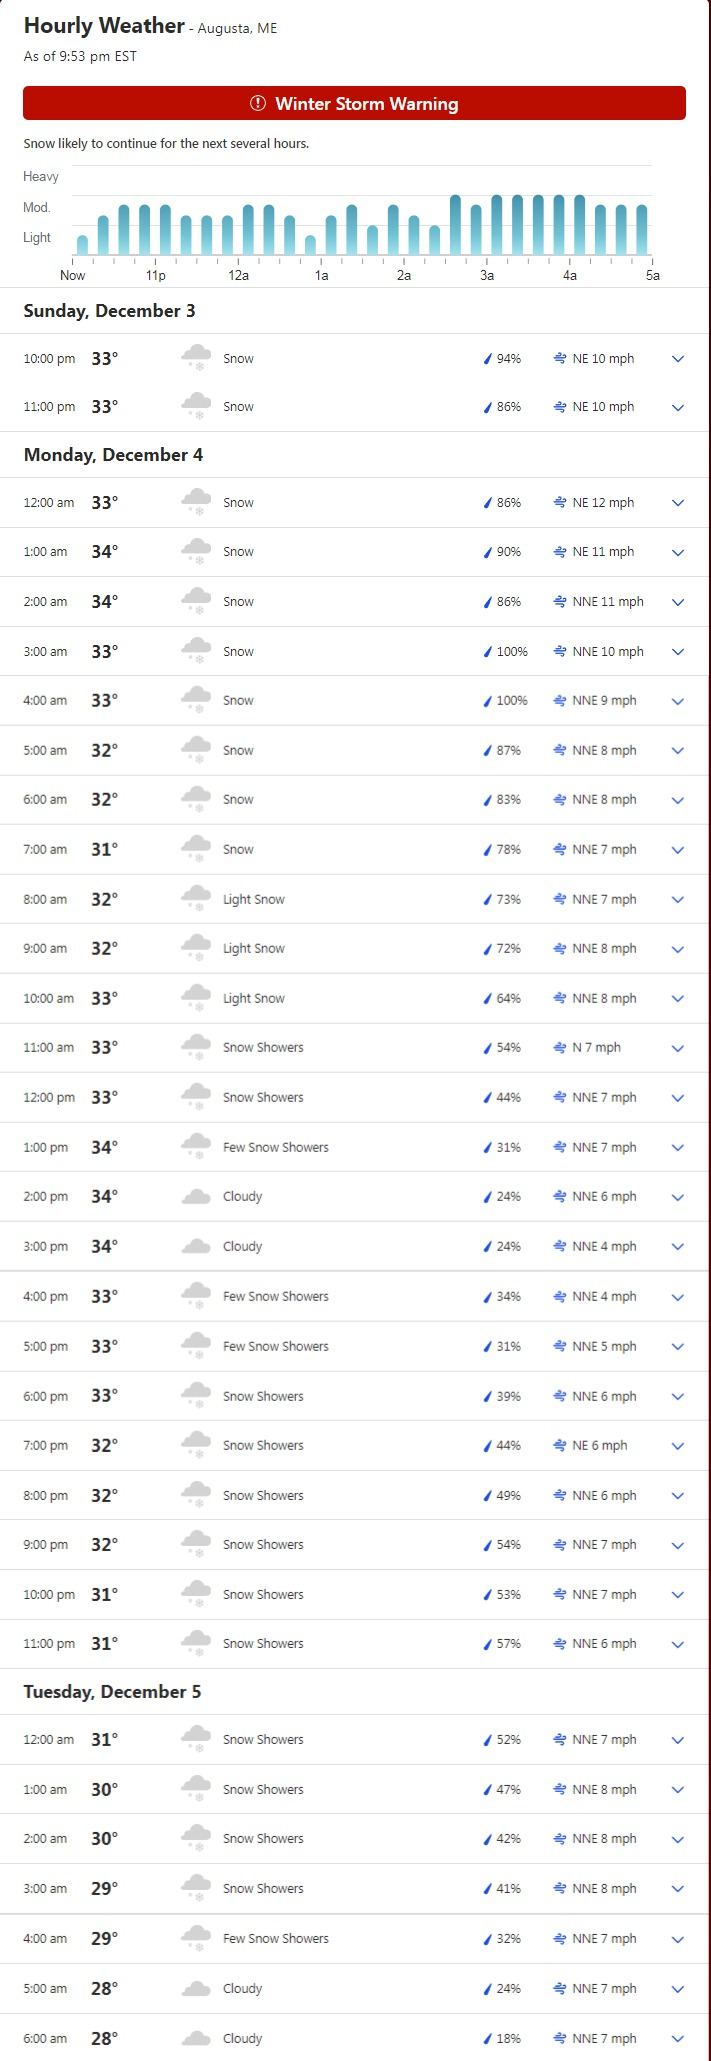Viewport: 711px width, 2061px height.
Task: Click the wind icon for 3:00 am Monday
Action: (560, 651)
